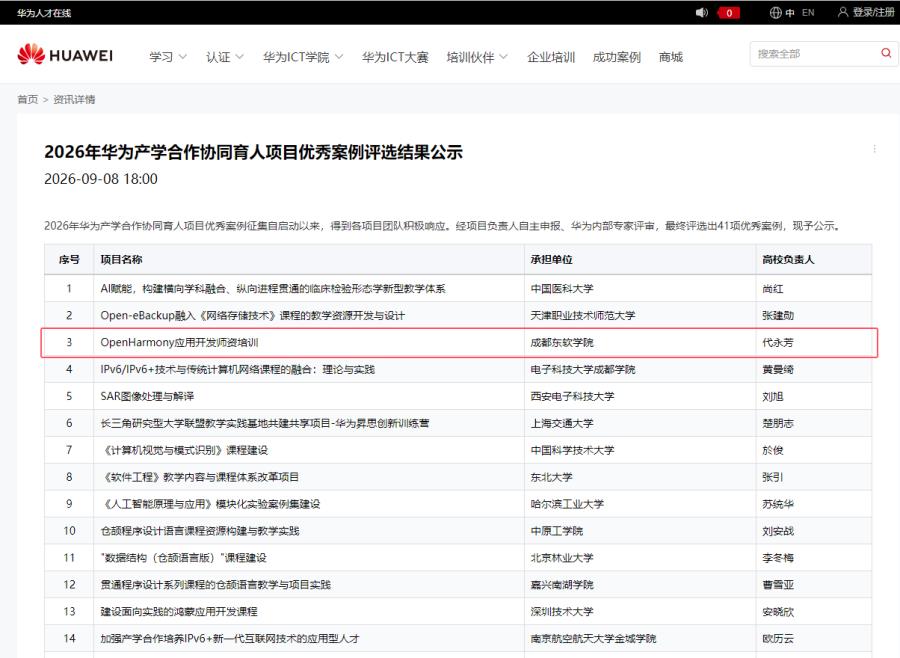Click the Huawei logo

click(65, 55)
